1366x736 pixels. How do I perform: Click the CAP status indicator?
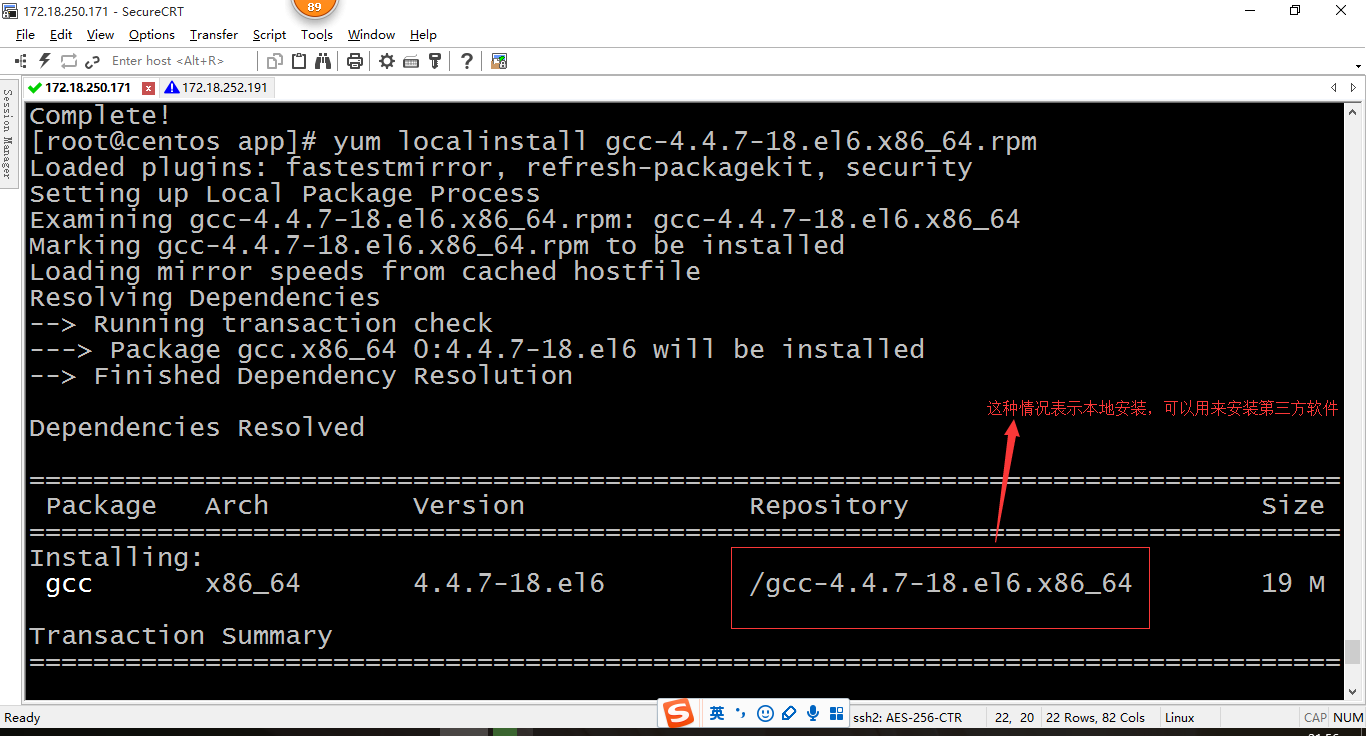1315,717
